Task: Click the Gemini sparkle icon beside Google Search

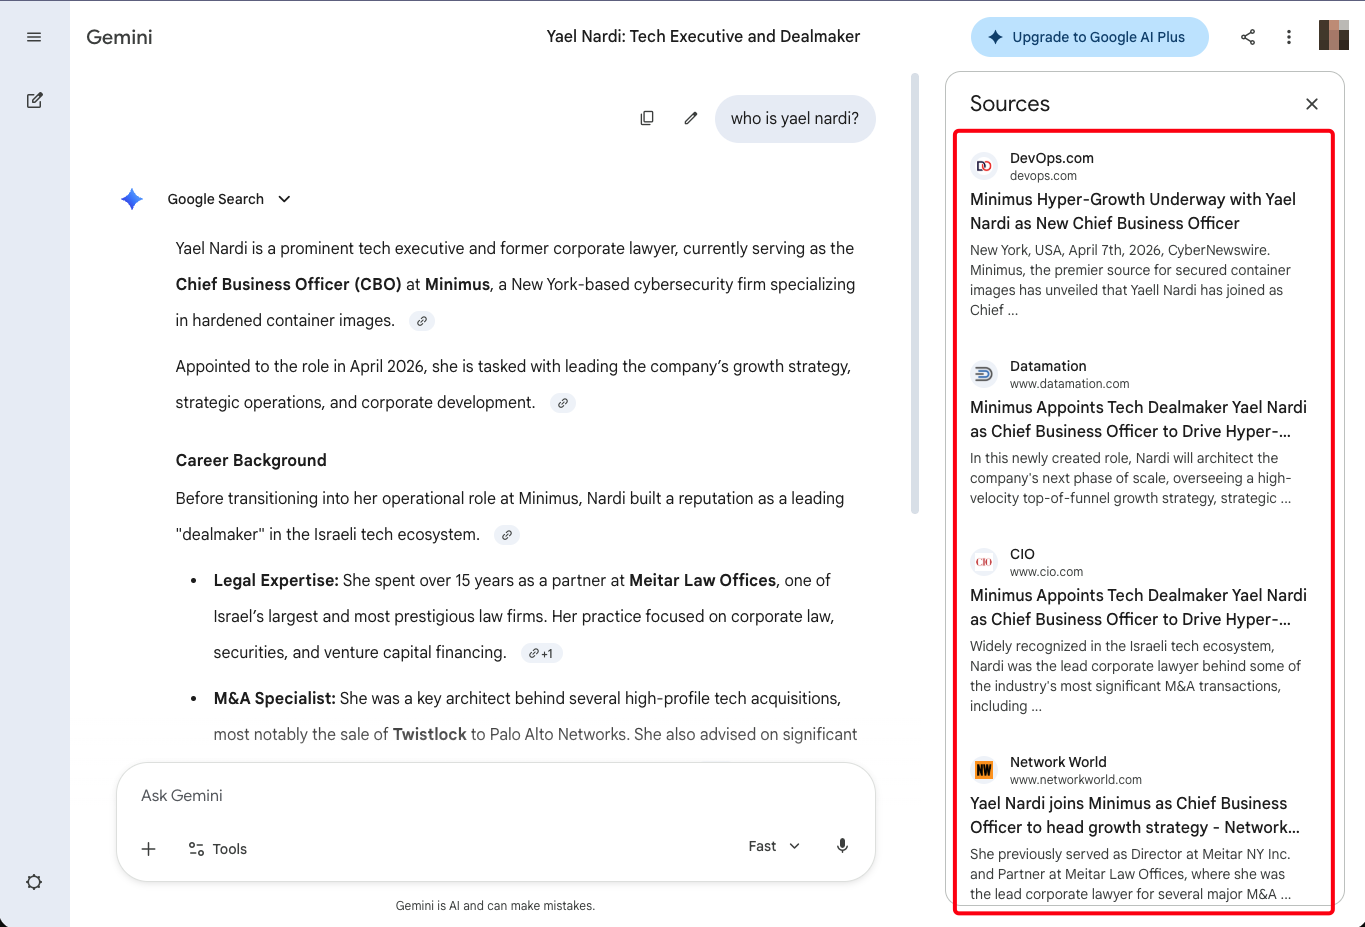Action: (132, 199)
